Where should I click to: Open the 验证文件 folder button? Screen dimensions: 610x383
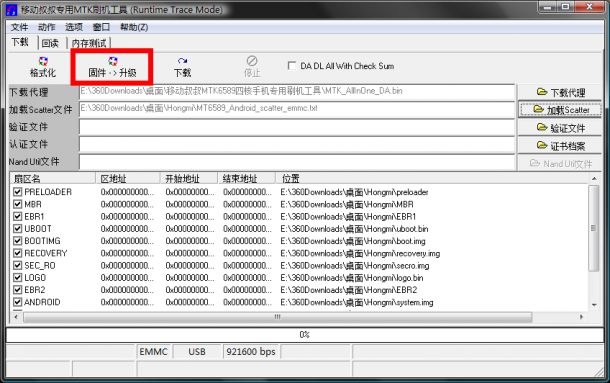[560, 128]
